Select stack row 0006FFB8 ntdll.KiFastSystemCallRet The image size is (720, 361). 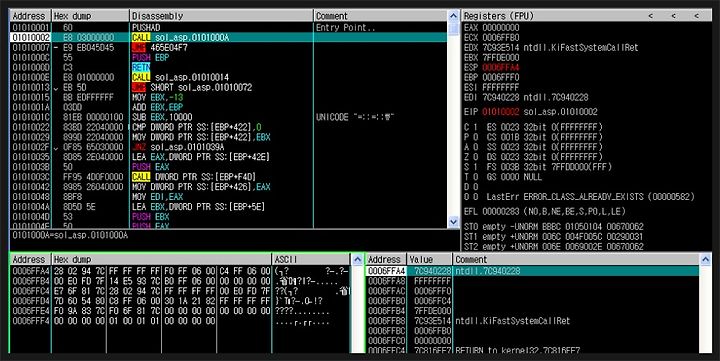[533, 321]
